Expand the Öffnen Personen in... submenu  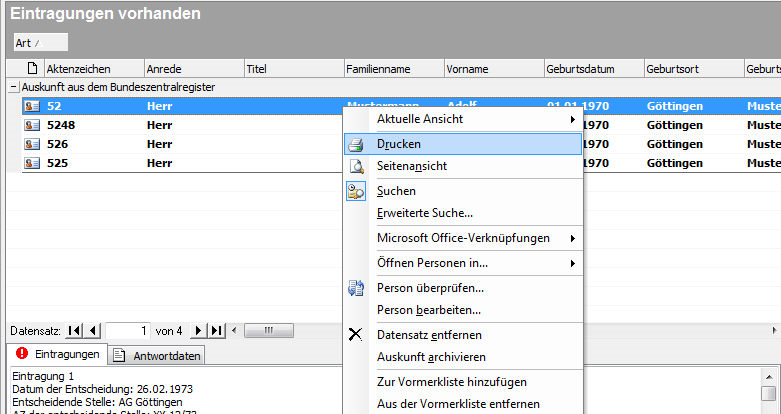(475, 263)
